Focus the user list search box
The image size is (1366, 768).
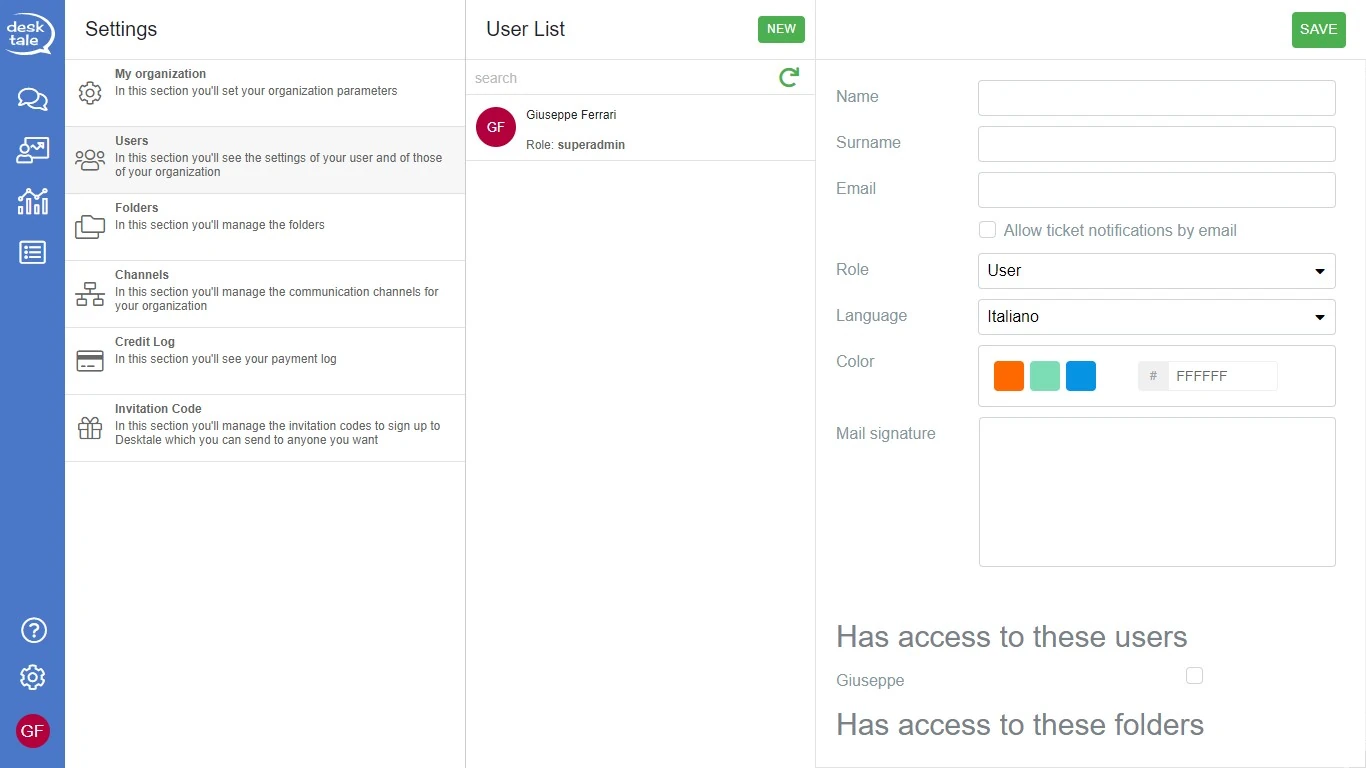[x=622, y=78]
